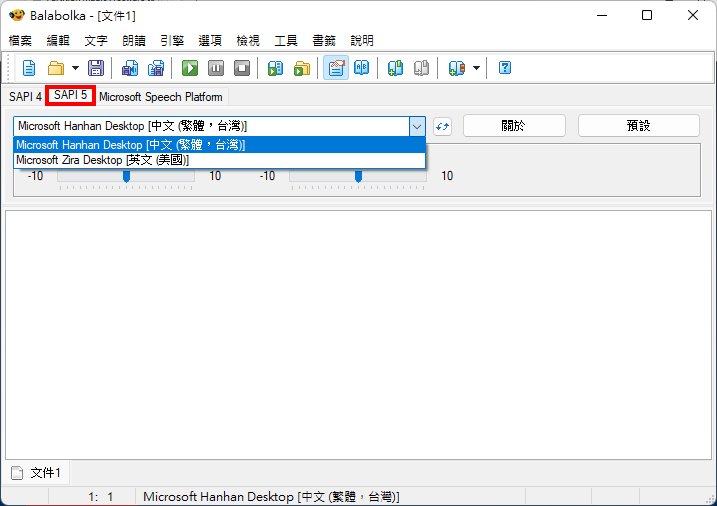Select the 文件1 document tab at bottom

(x=37, y=473)
